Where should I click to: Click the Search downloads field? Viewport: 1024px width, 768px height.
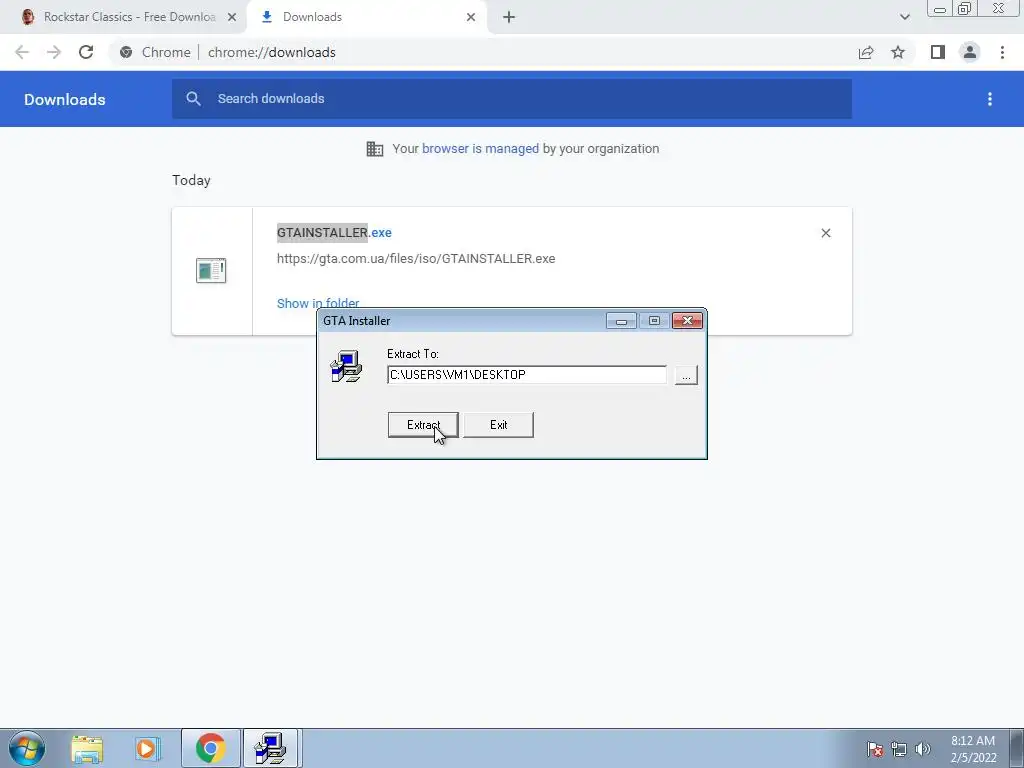click(x=512, y=99)
